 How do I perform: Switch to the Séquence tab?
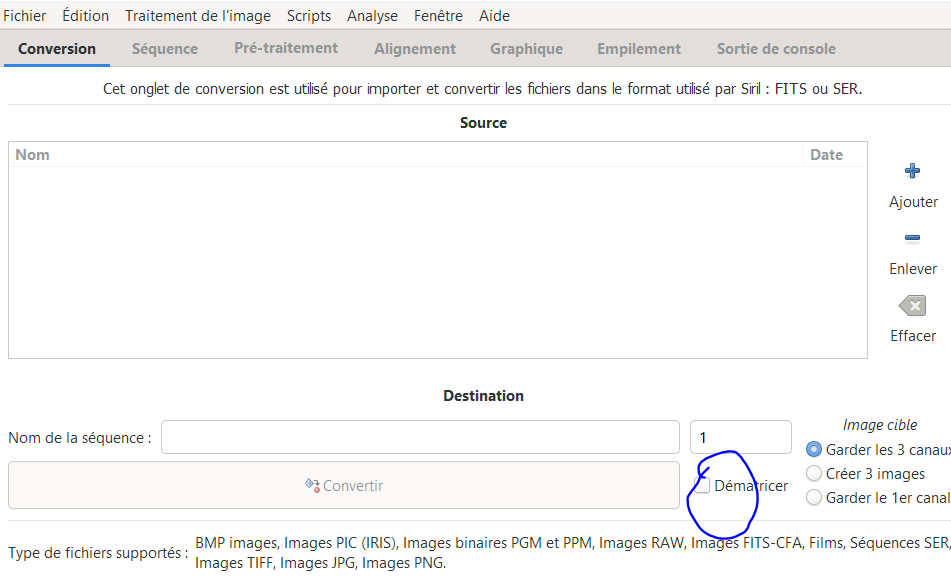(x=164, y=48)
